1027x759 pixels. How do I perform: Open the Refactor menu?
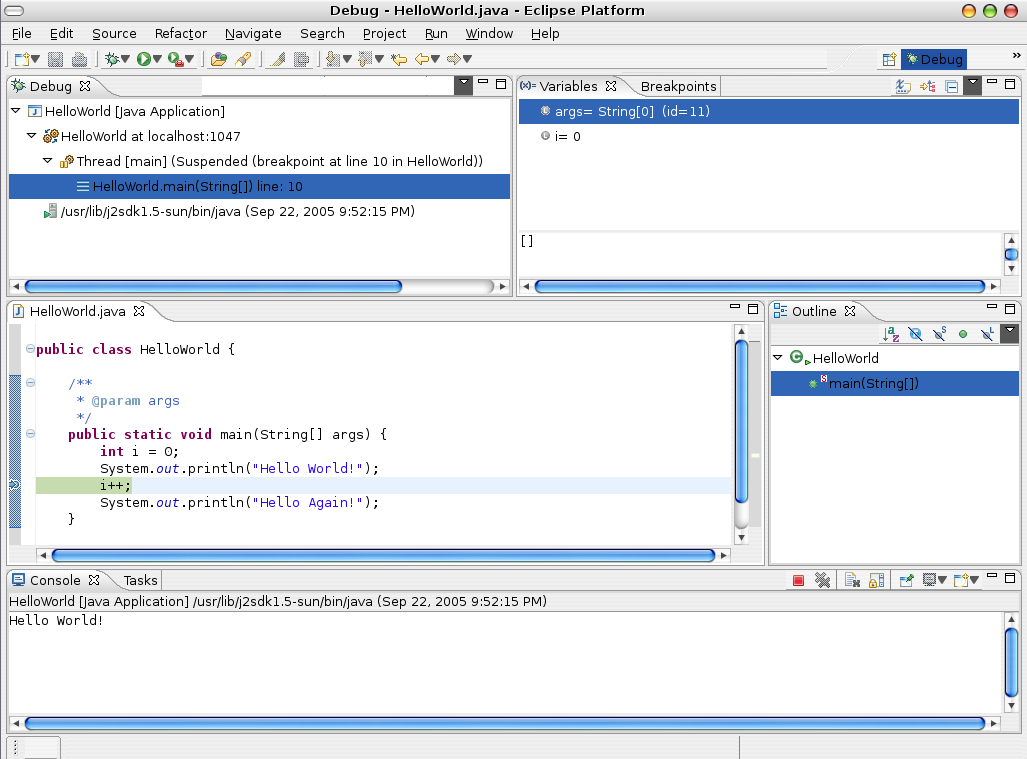point(181,33)
